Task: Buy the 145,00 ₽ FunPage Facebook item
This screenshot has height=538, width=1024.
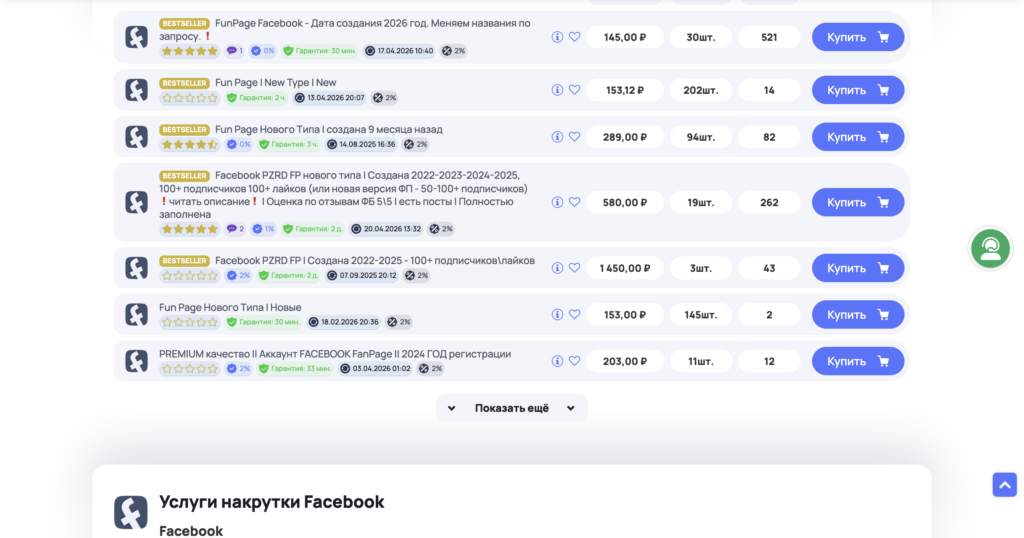Action: coord(857,37)
